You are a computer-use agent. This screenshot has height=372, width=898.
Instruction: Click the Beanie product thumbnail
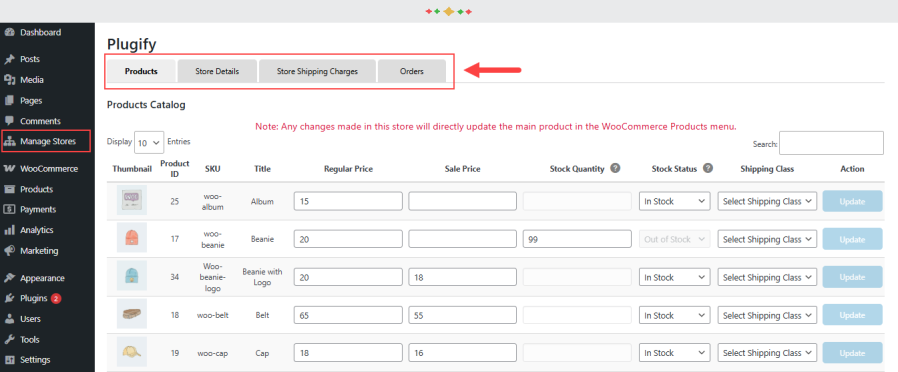click(132, 238)
